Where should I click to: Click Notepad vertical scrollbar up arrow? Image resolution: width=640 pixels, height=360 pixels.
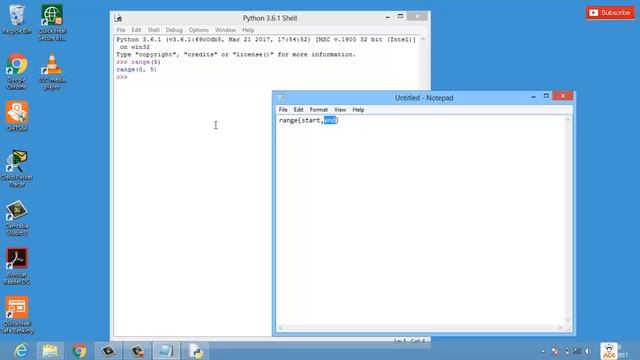coord(567,120)
